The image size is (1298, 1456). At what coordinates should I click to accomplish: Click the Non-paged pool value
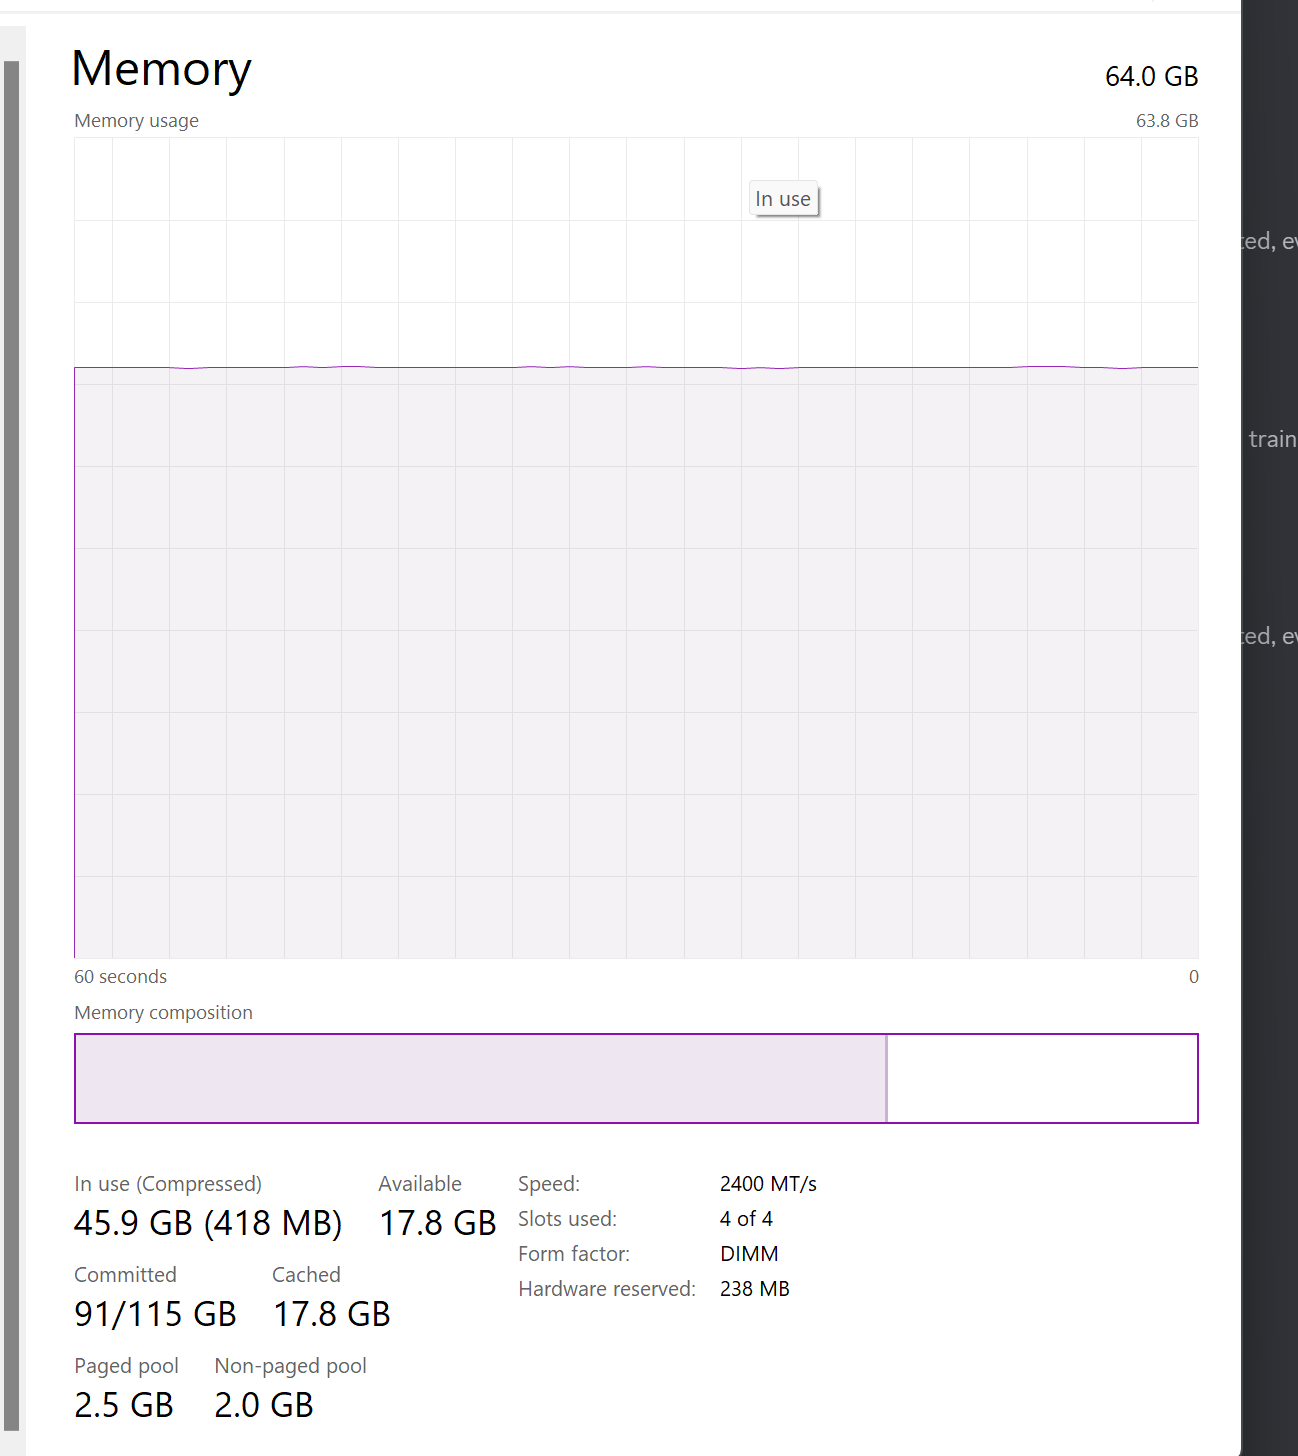(263, 1404)
